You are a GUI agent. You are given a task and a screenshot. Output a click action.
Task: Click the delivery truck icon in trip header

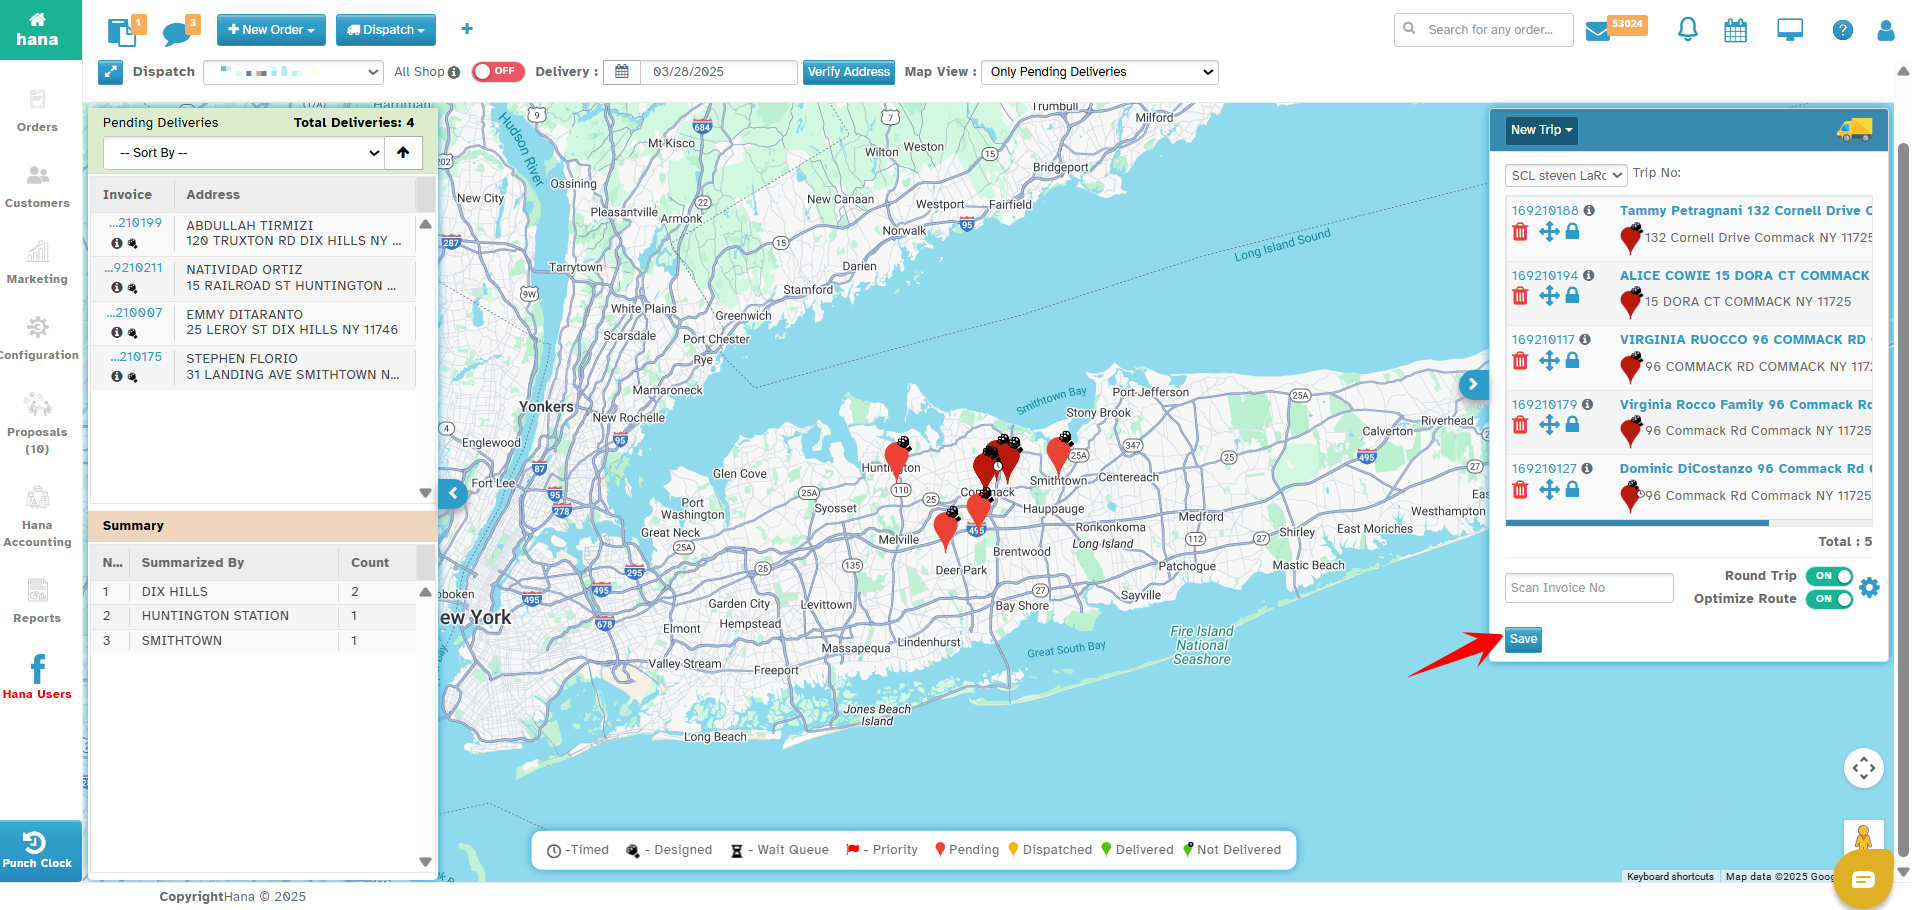1854,129
